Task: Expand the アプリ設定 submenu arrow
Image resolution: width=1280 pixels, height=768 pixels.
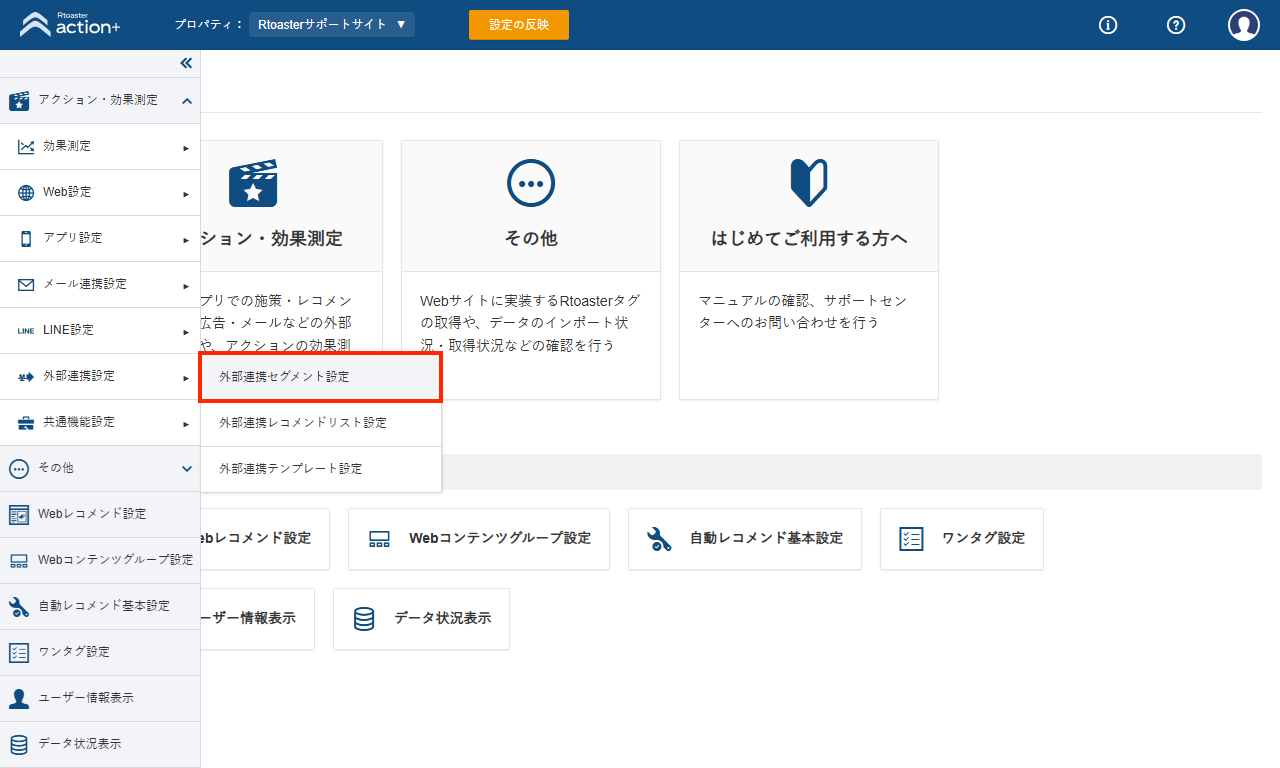Action: (186, 240)
